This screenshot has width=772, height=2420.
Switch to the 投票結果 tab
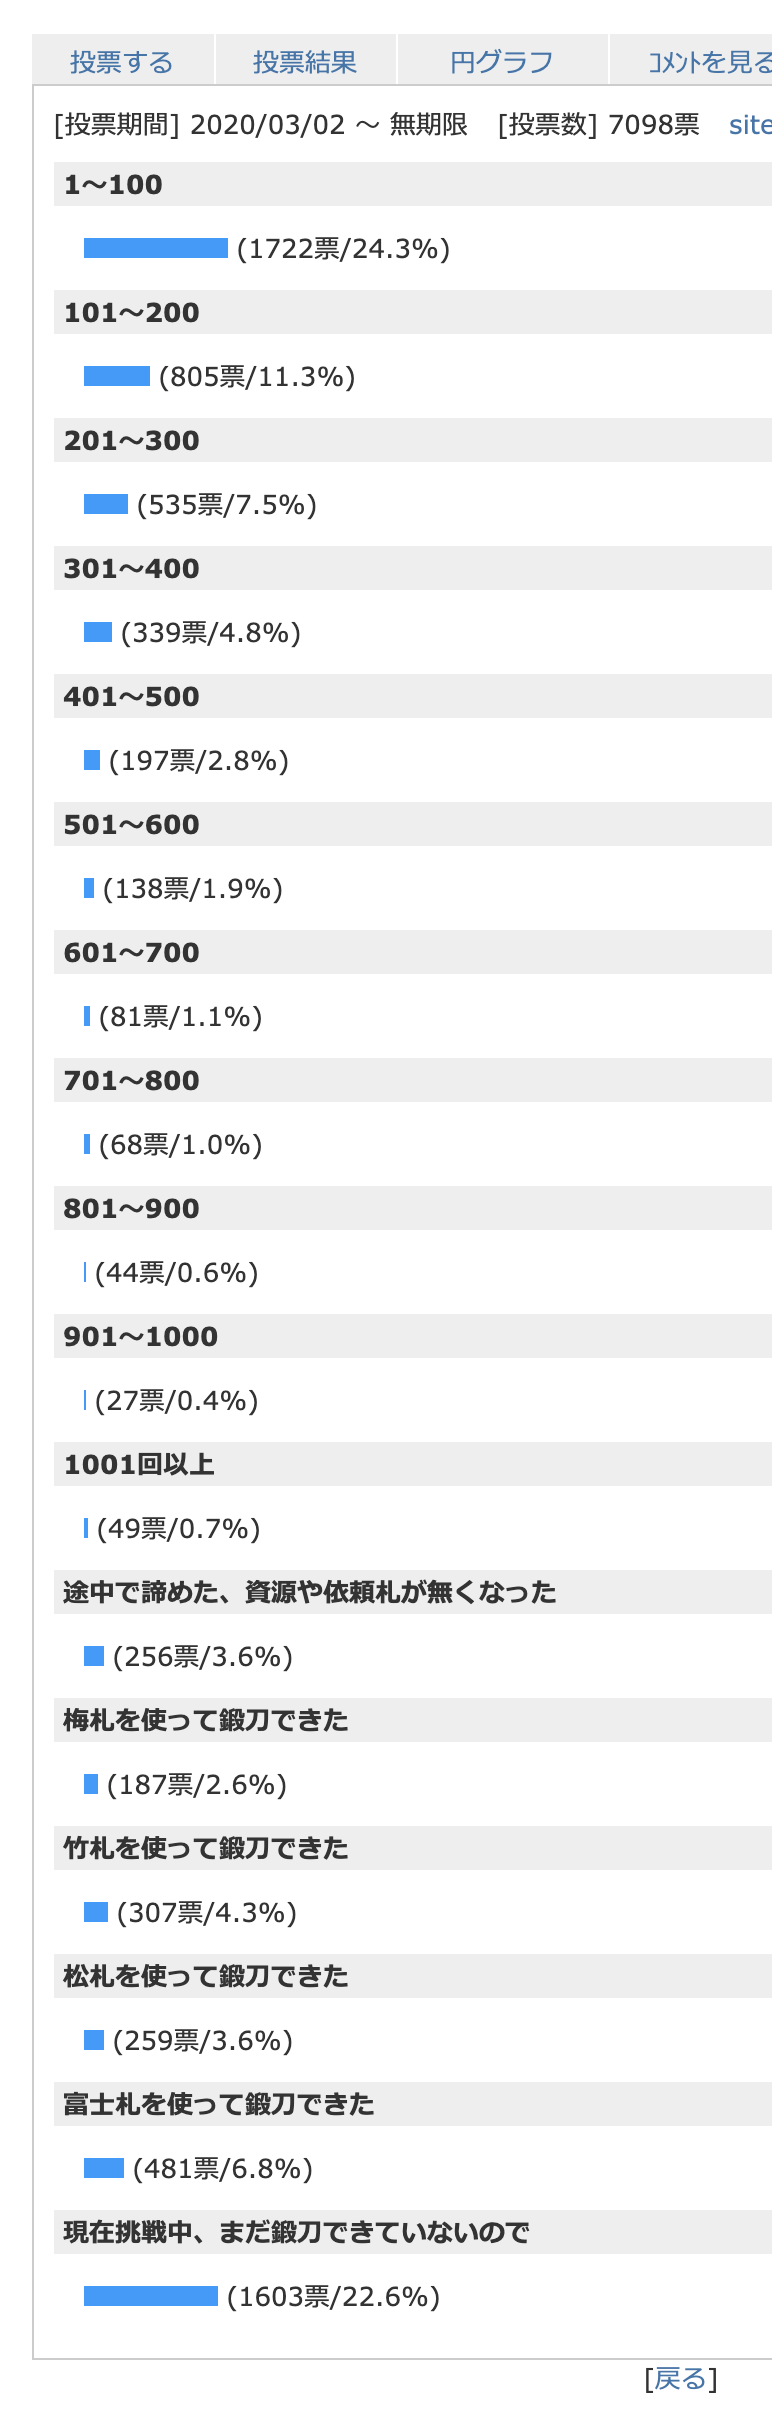(x=305, y=62)
